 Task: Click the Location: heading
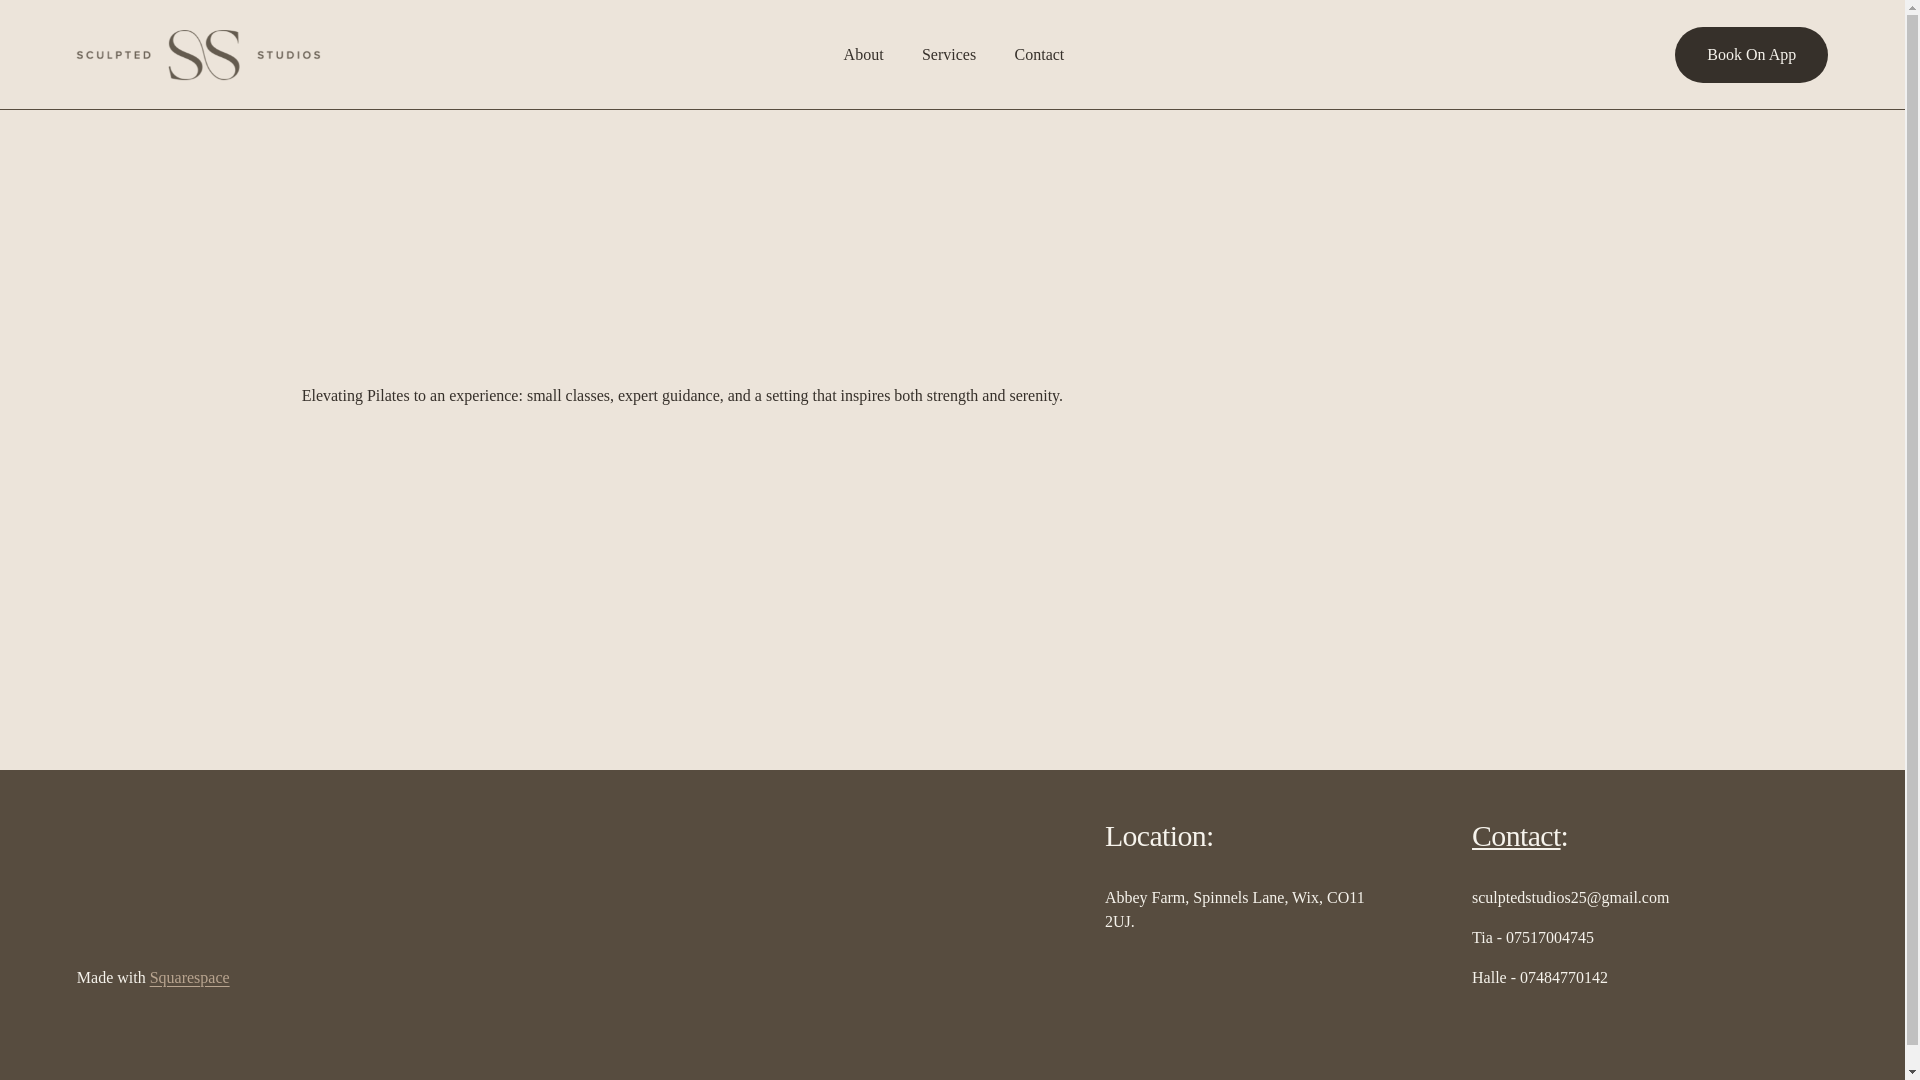click(1159, 836)
